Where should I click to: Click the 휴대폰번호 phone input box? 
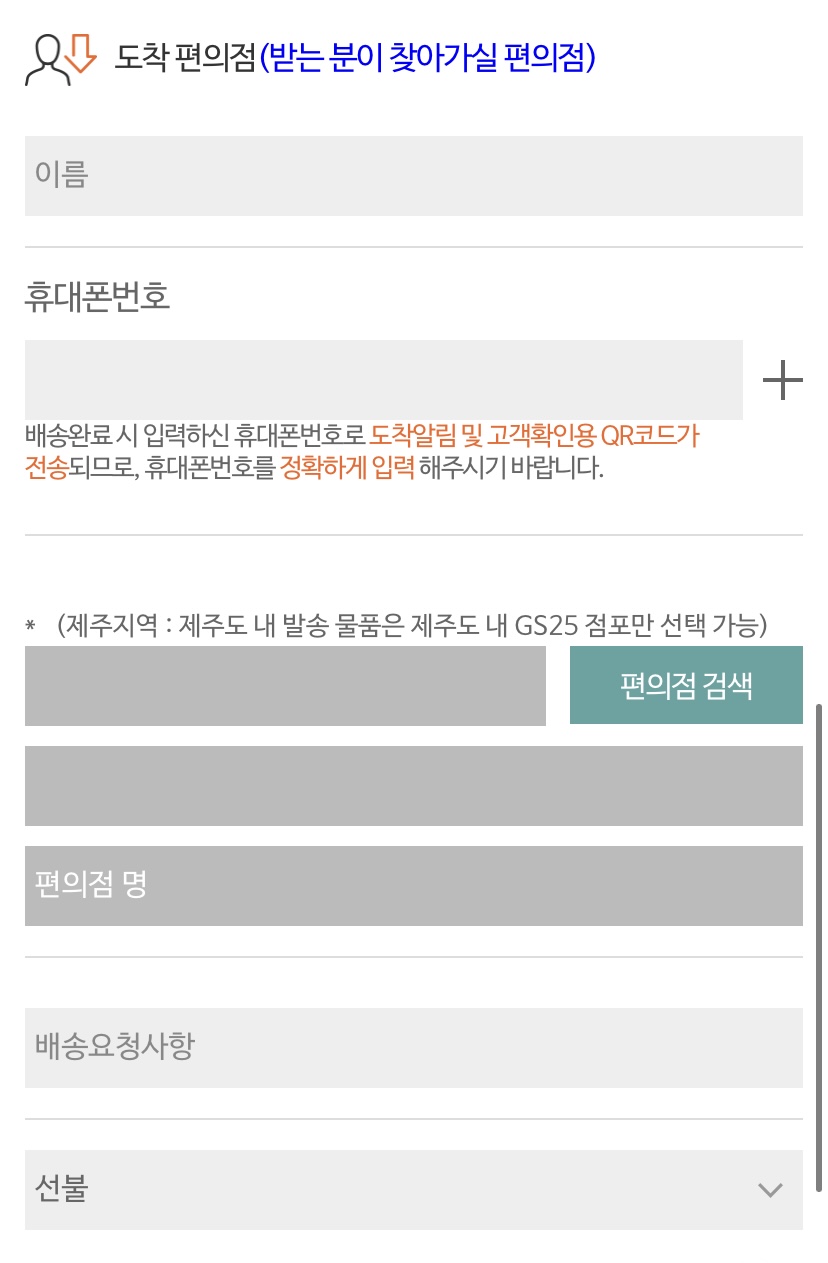[x=383, y=380]
